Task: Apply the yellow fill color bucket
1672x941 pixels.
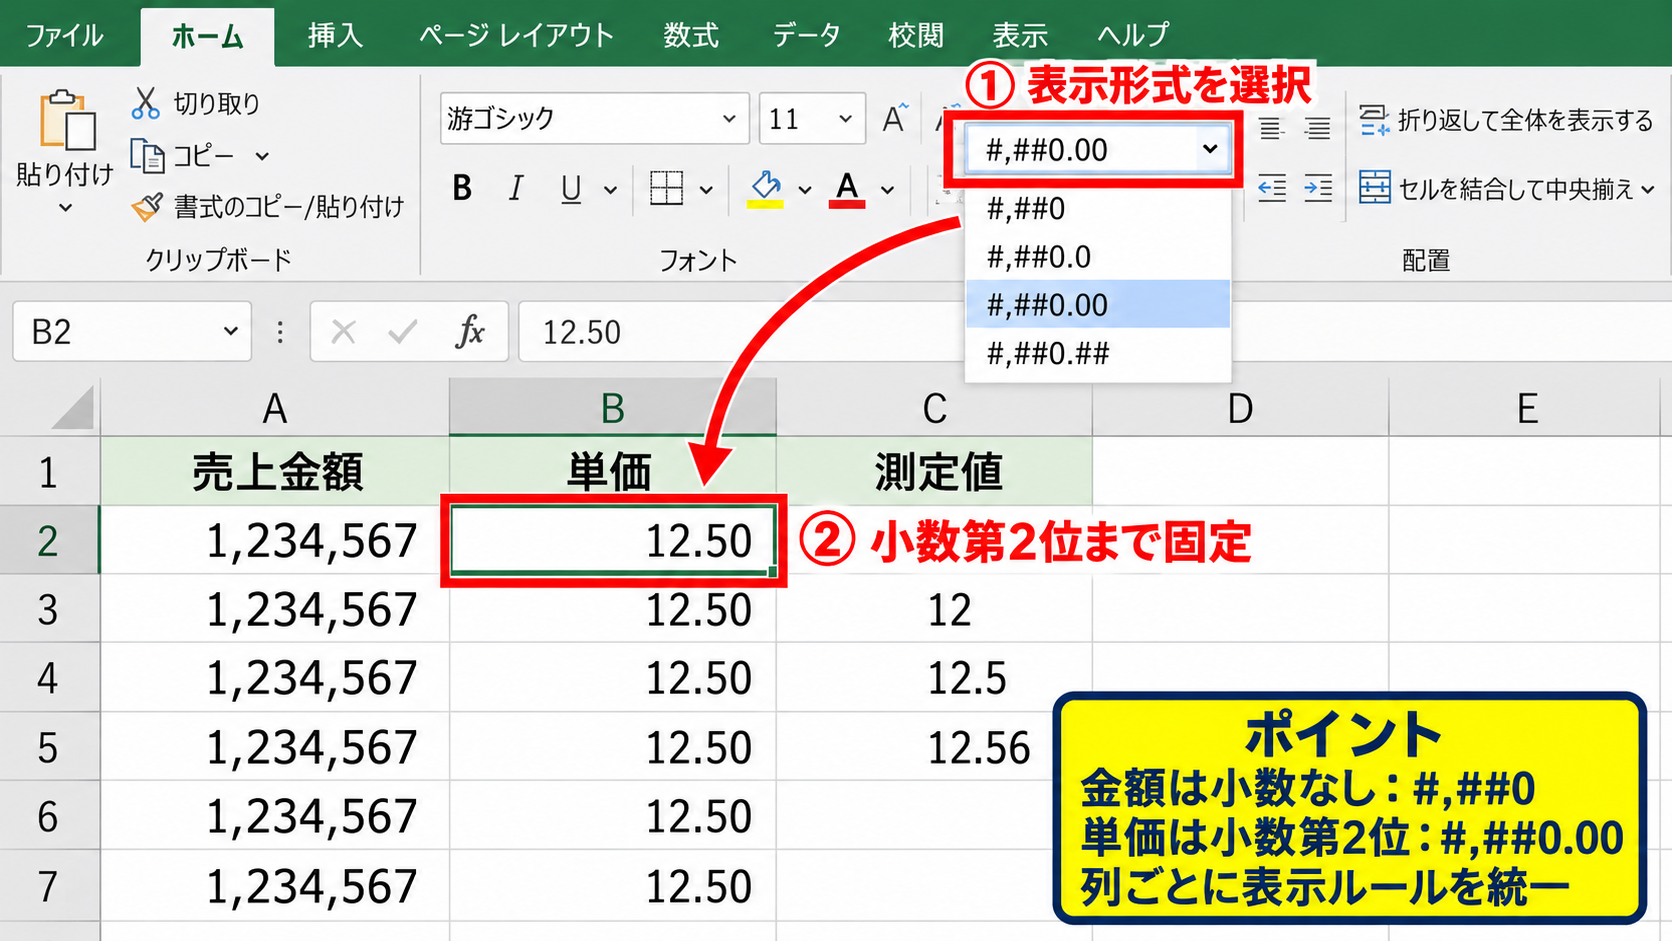Action: (x=766, y=188)
